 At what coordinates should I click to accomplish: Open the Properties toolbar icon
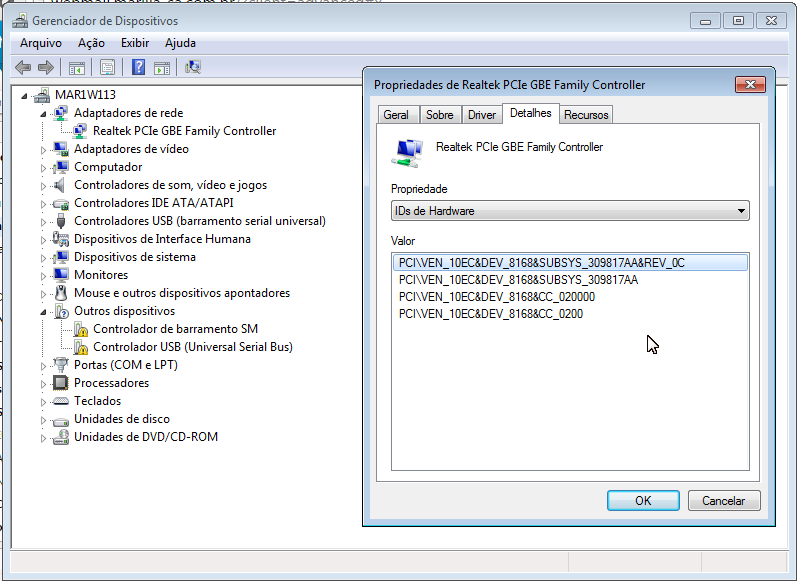click(107, 67)
